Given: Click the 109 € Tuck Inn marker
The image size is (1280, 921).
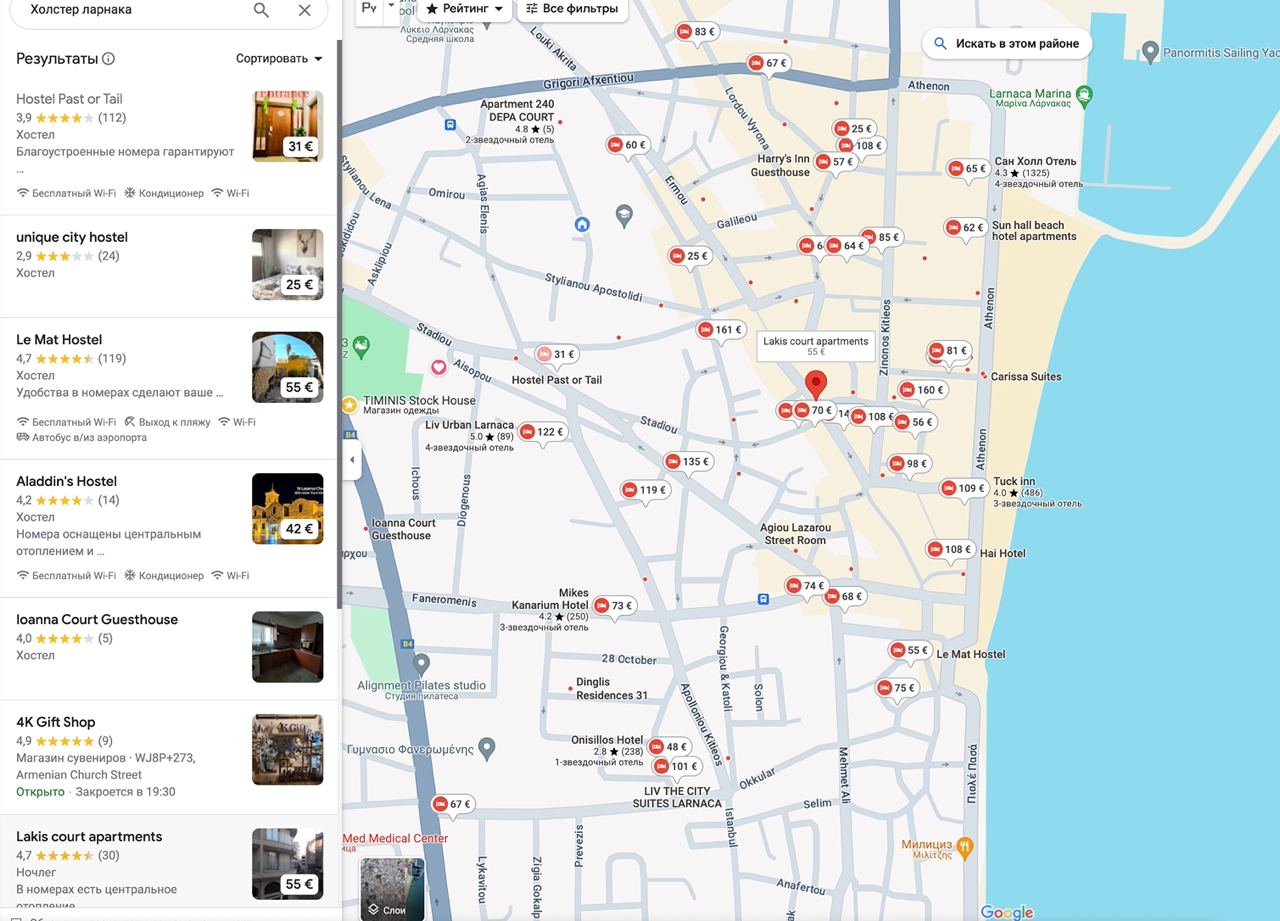Looking at the screenshot, I should (964, 489).
